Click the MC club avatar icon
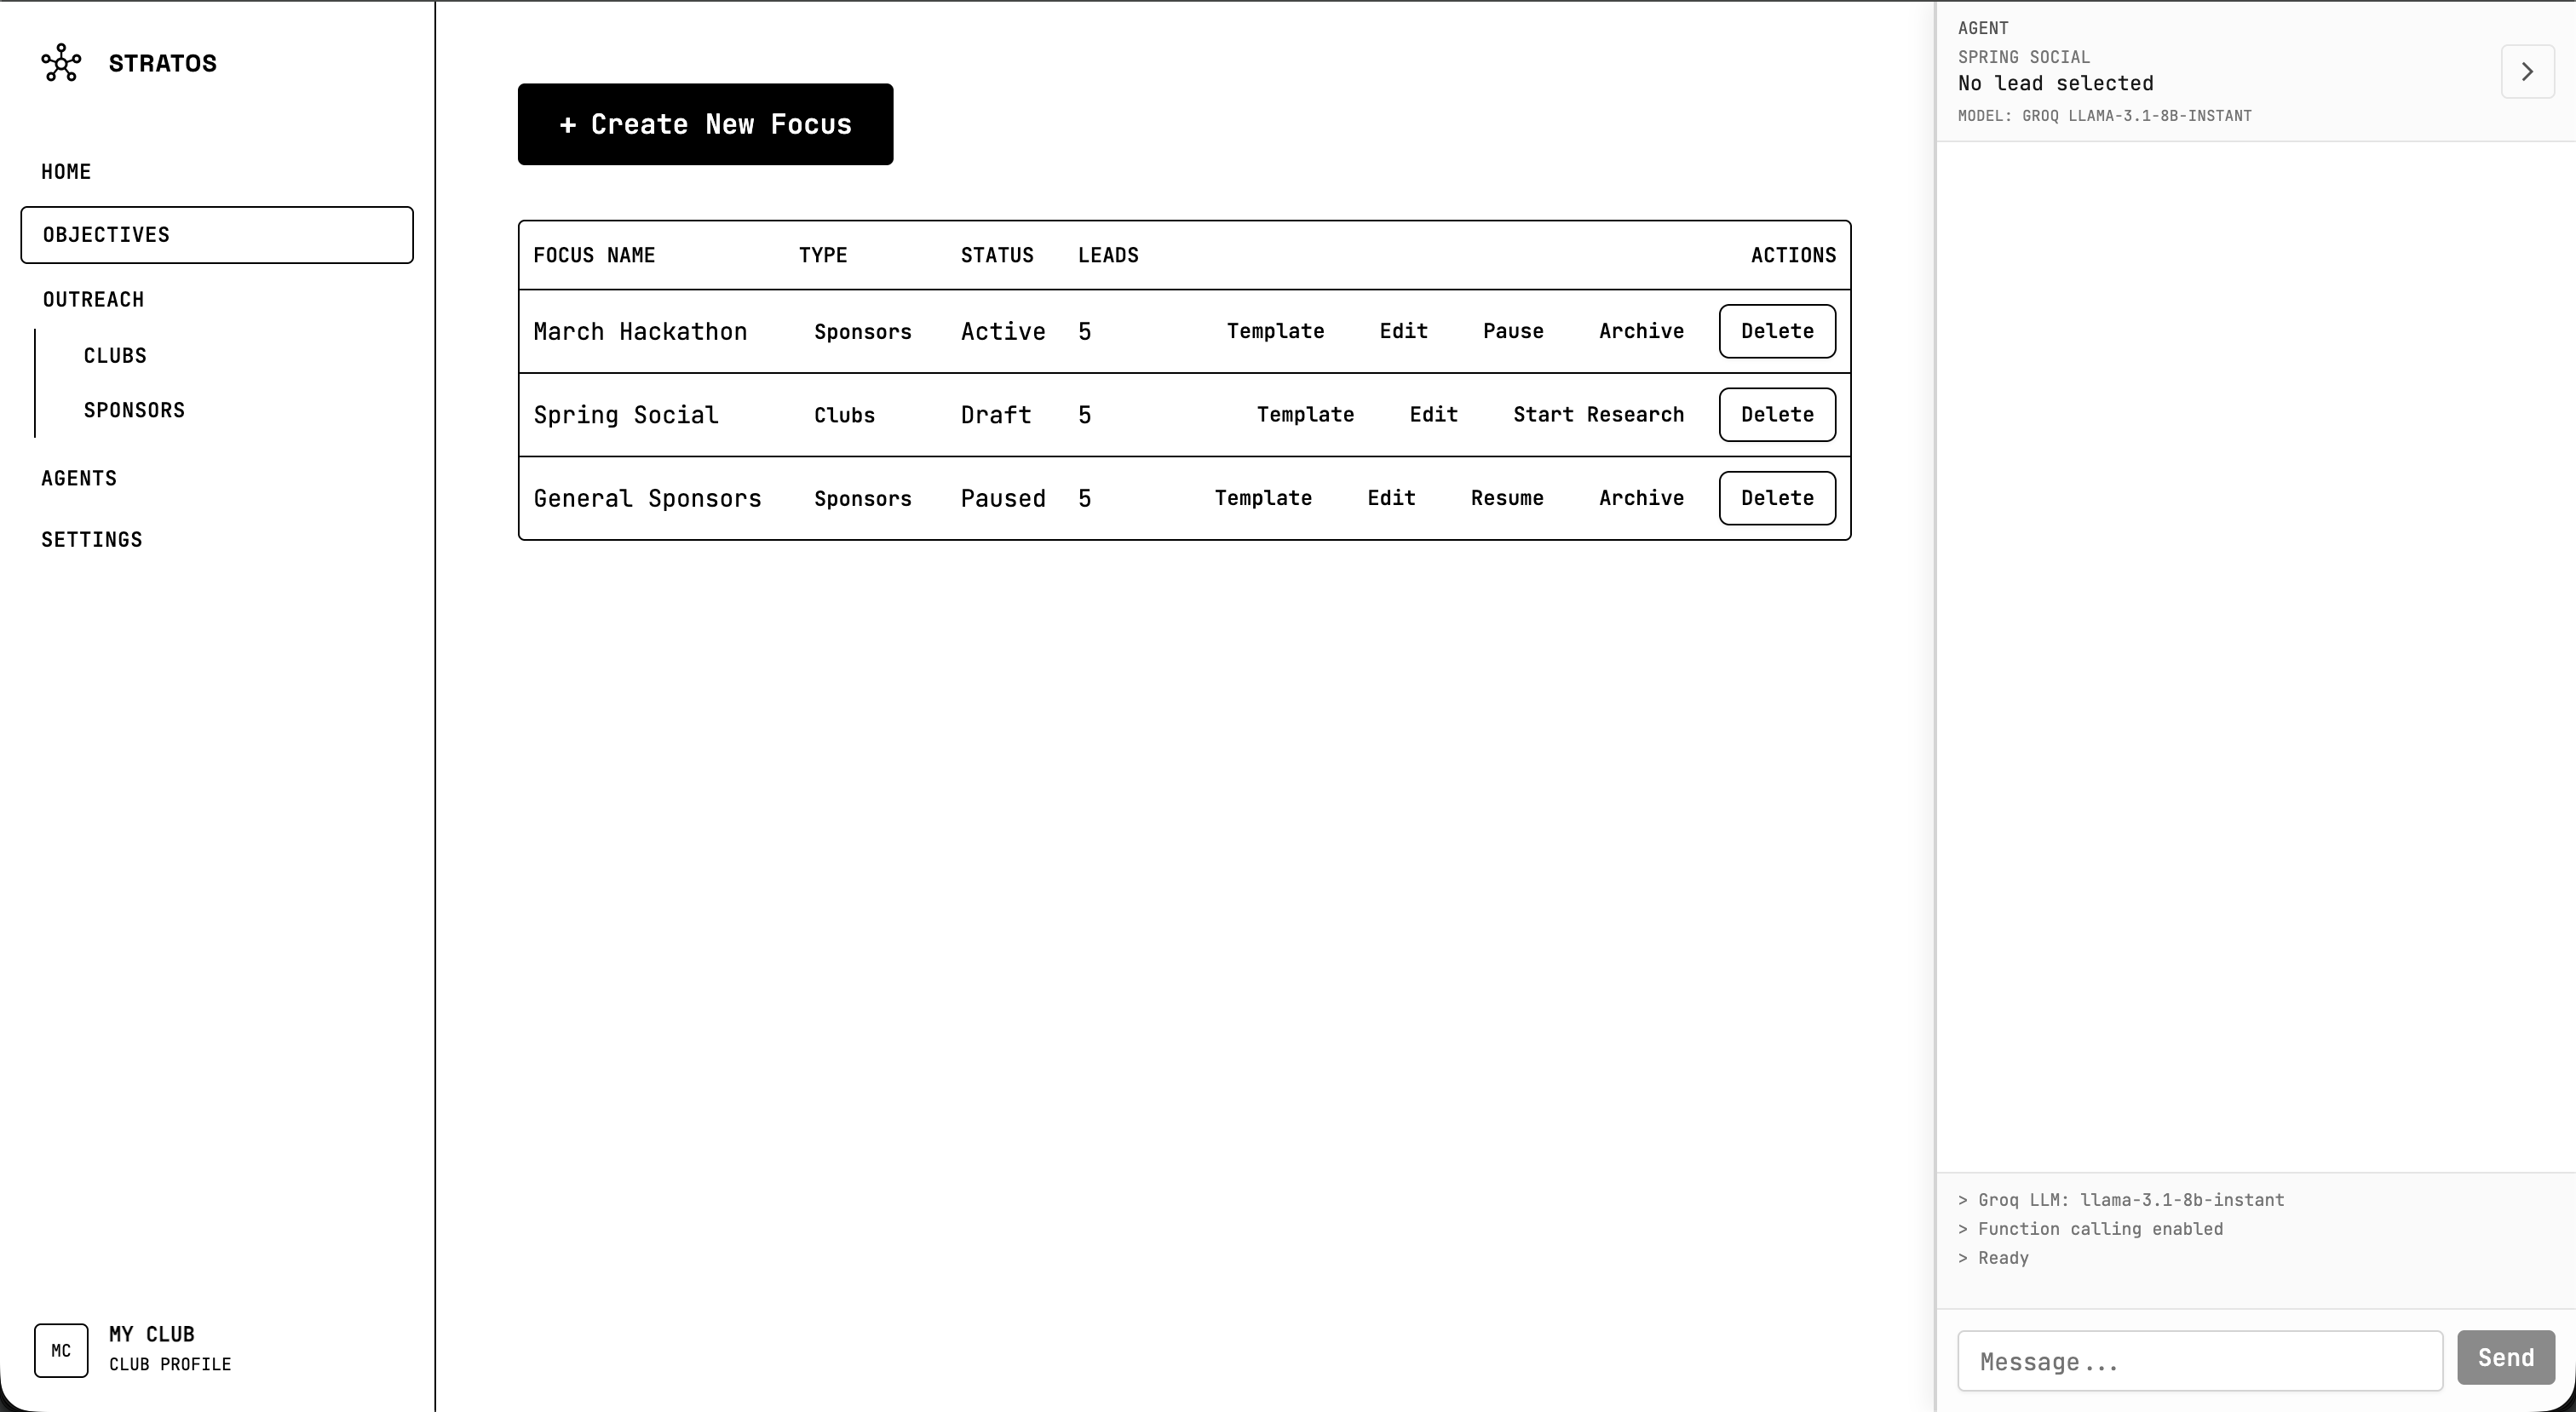 click(x=61, y=1350)
